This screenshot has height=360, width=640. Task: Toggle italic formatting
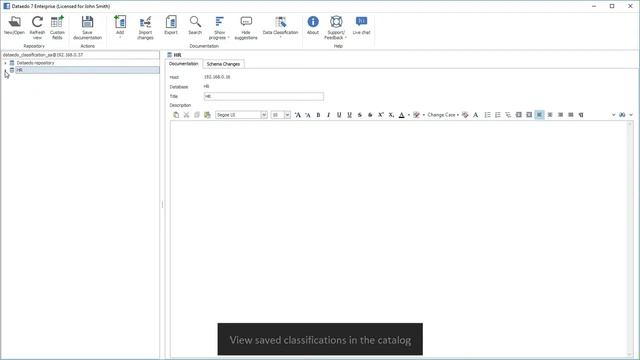click(329, 115)
